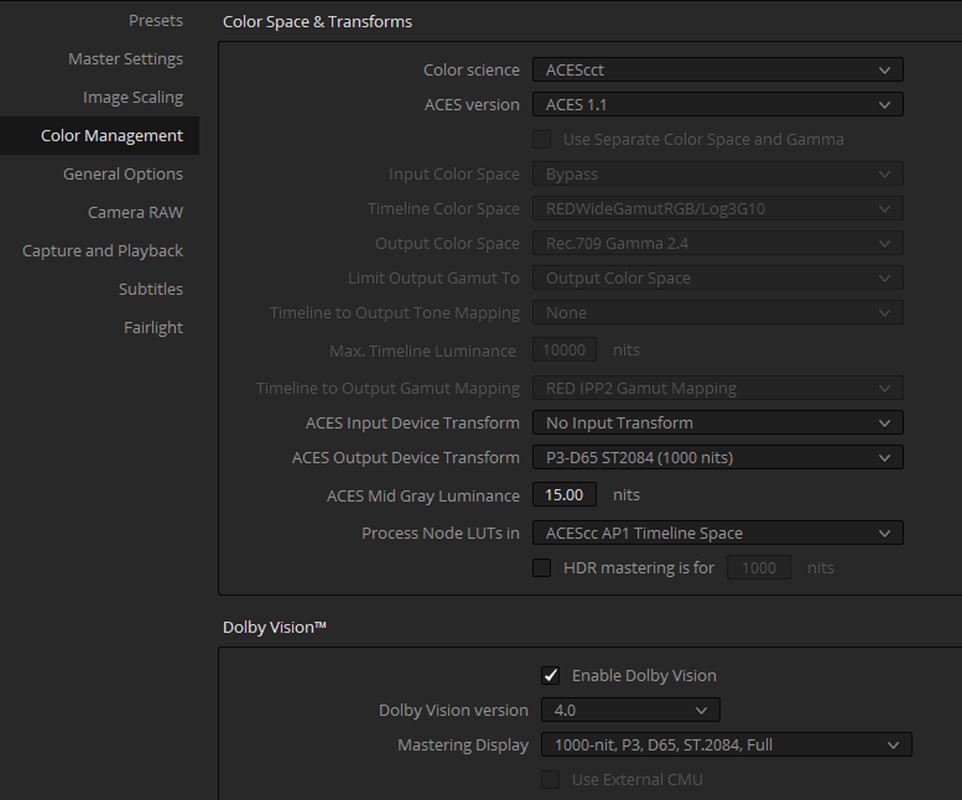Screen dimensions: 962x800
Task: Open the Color science dropdown
Action: point(718,70)
